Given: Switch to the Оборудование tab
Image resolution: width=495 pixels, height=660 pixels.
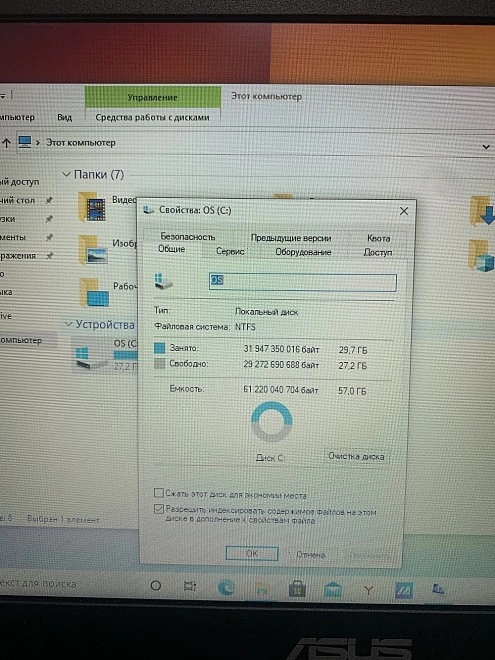Looking at the screenshot, I should click(x=303, y=252).
